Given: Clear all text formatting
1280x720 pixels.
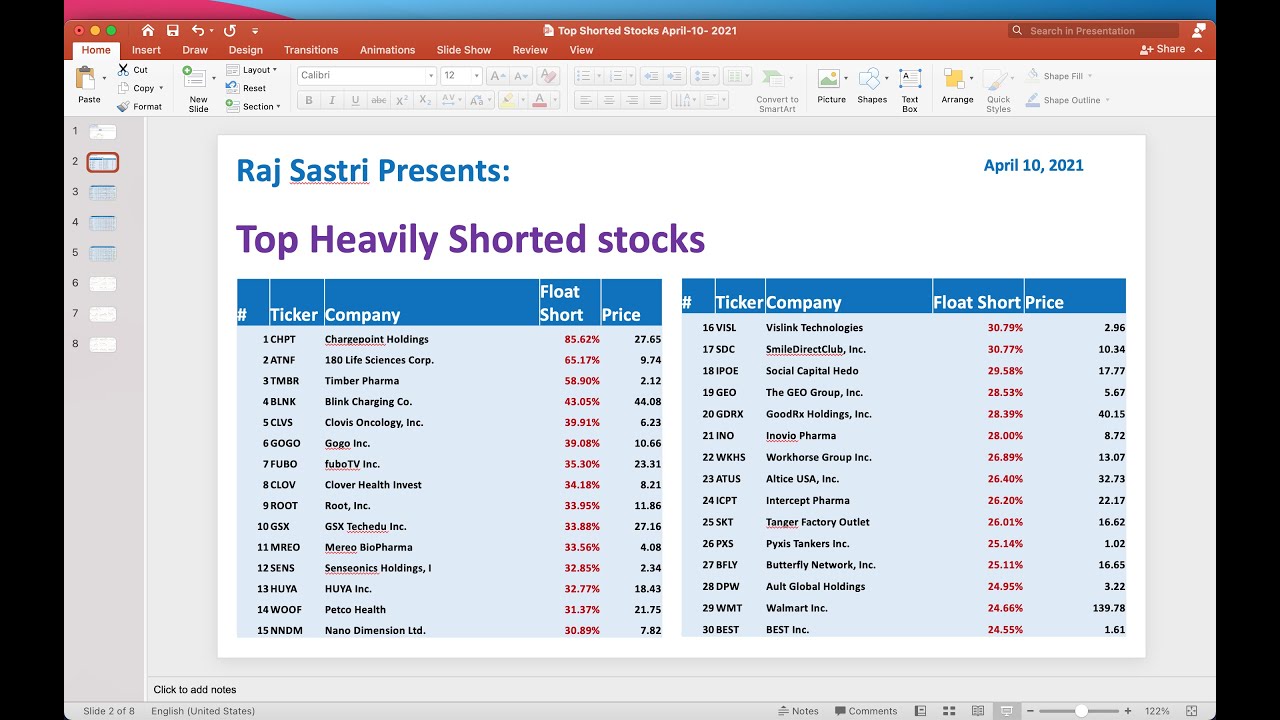Looking at the screenshot, I should (547, 75).
